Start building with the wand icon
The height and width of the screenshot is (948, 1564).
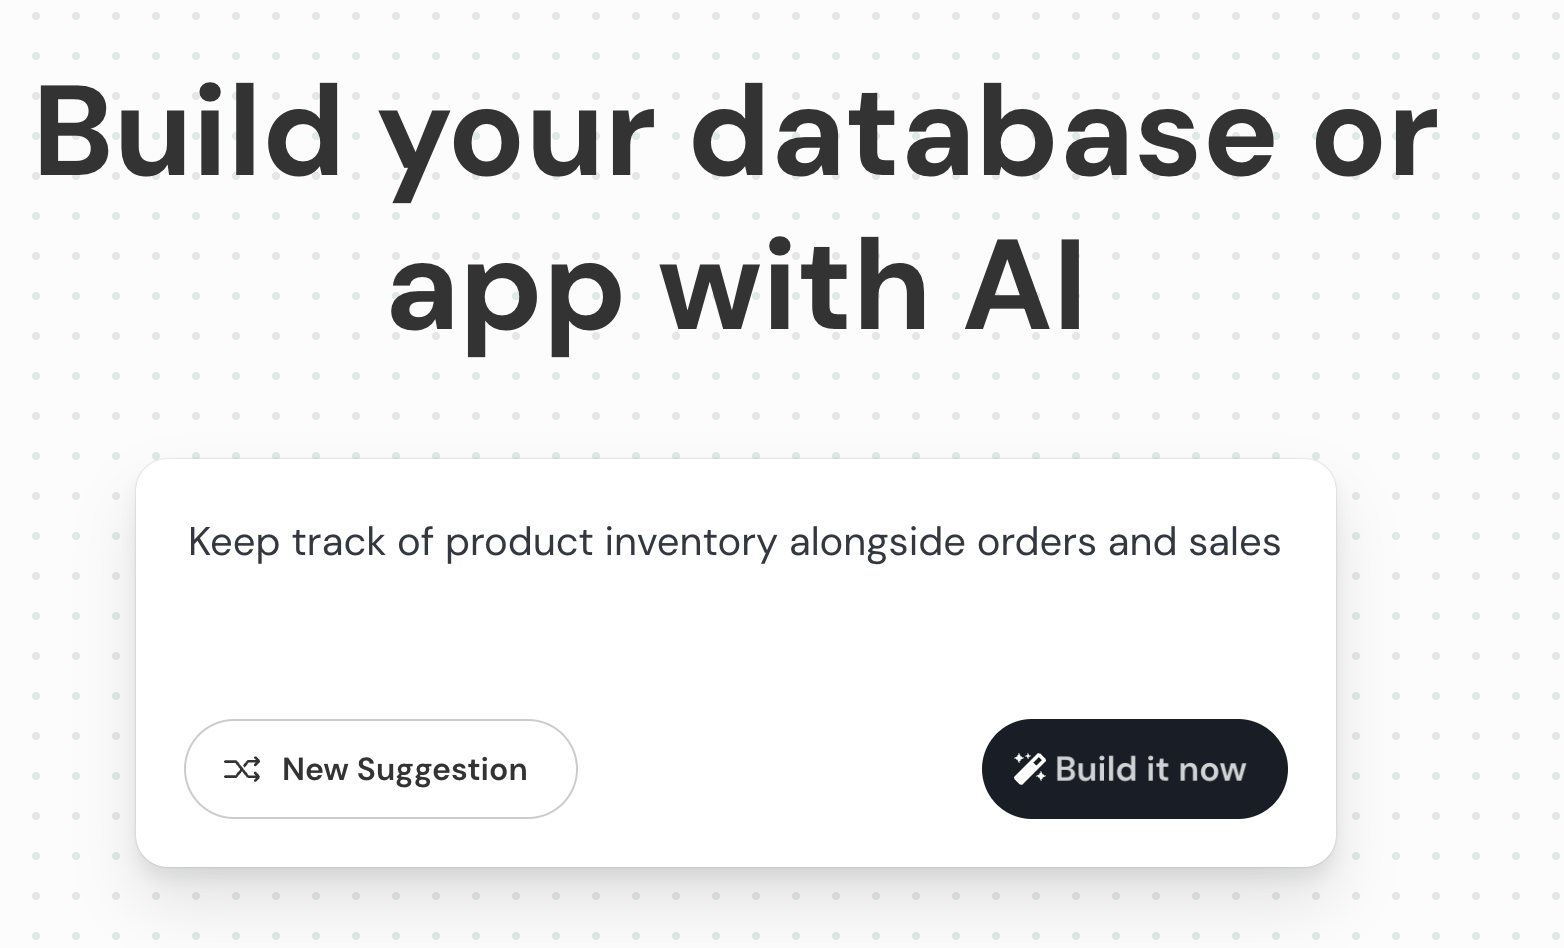1029,768
